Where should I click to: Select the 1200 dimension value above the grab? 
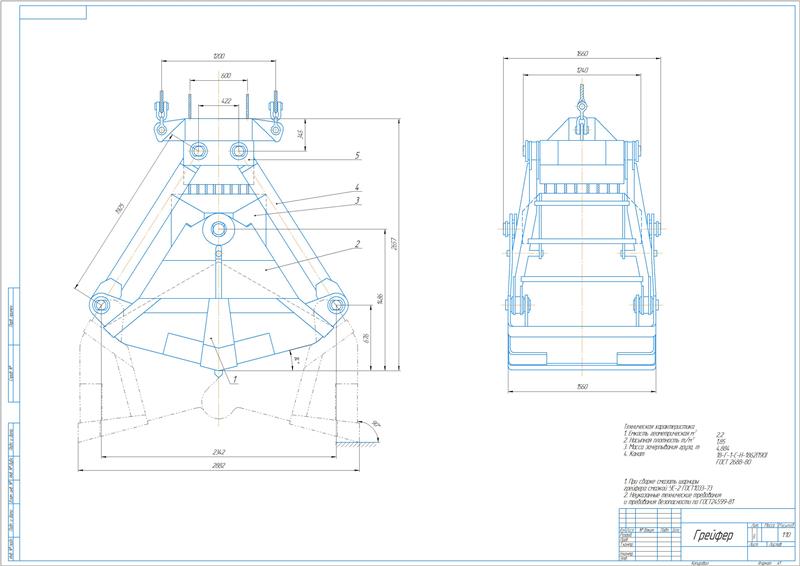(x=218, y=56)
